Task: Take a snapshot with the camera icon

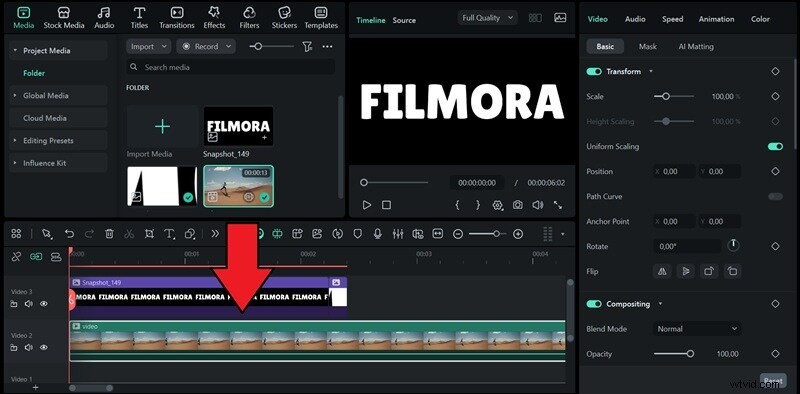Action: point(517,205)
